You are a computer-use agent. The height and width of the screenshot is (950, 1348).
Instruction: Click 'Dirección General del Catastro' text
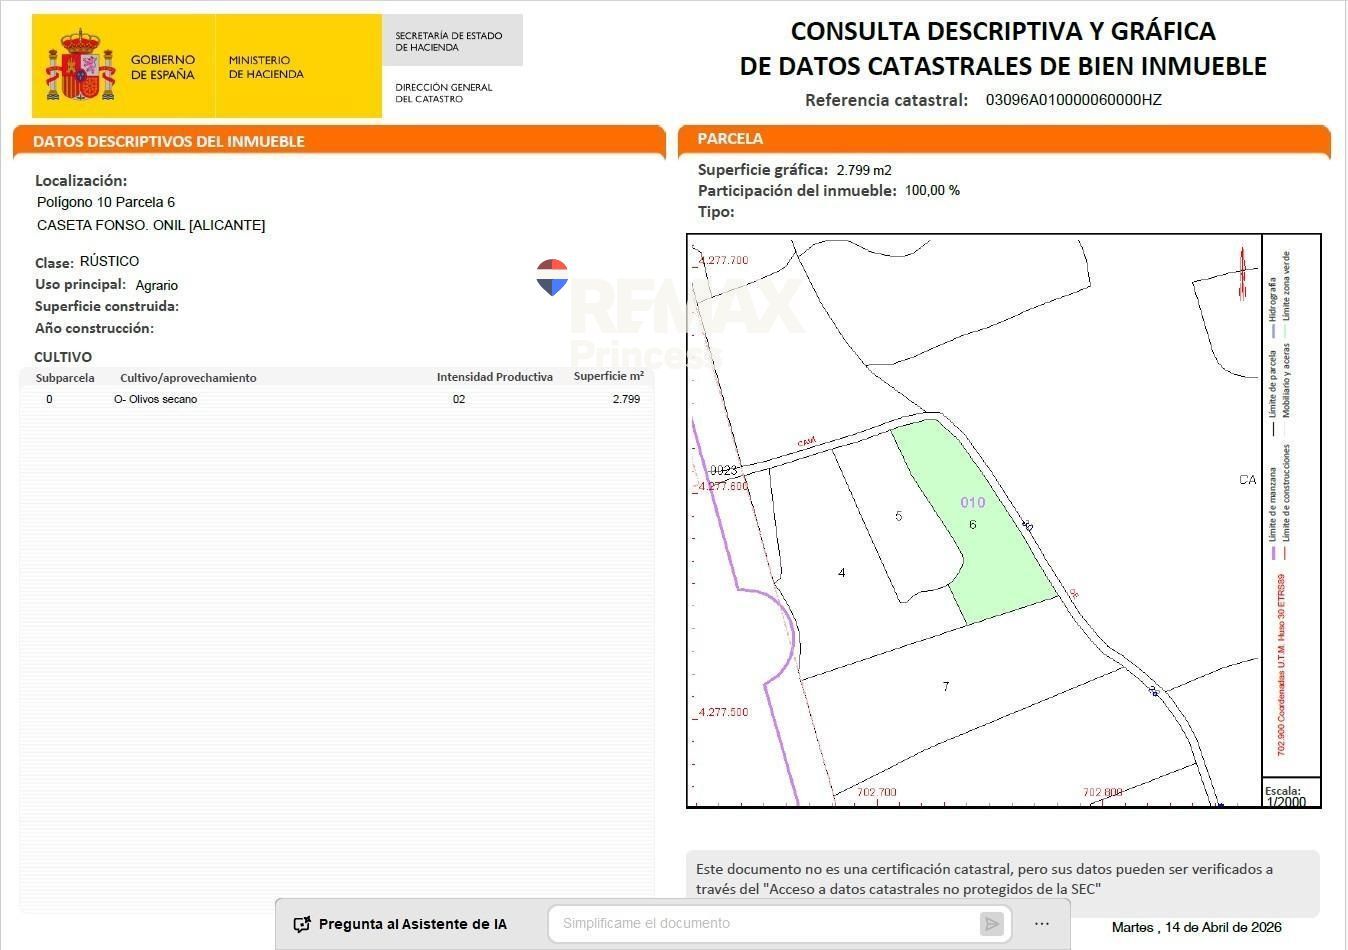coord(444,93)
